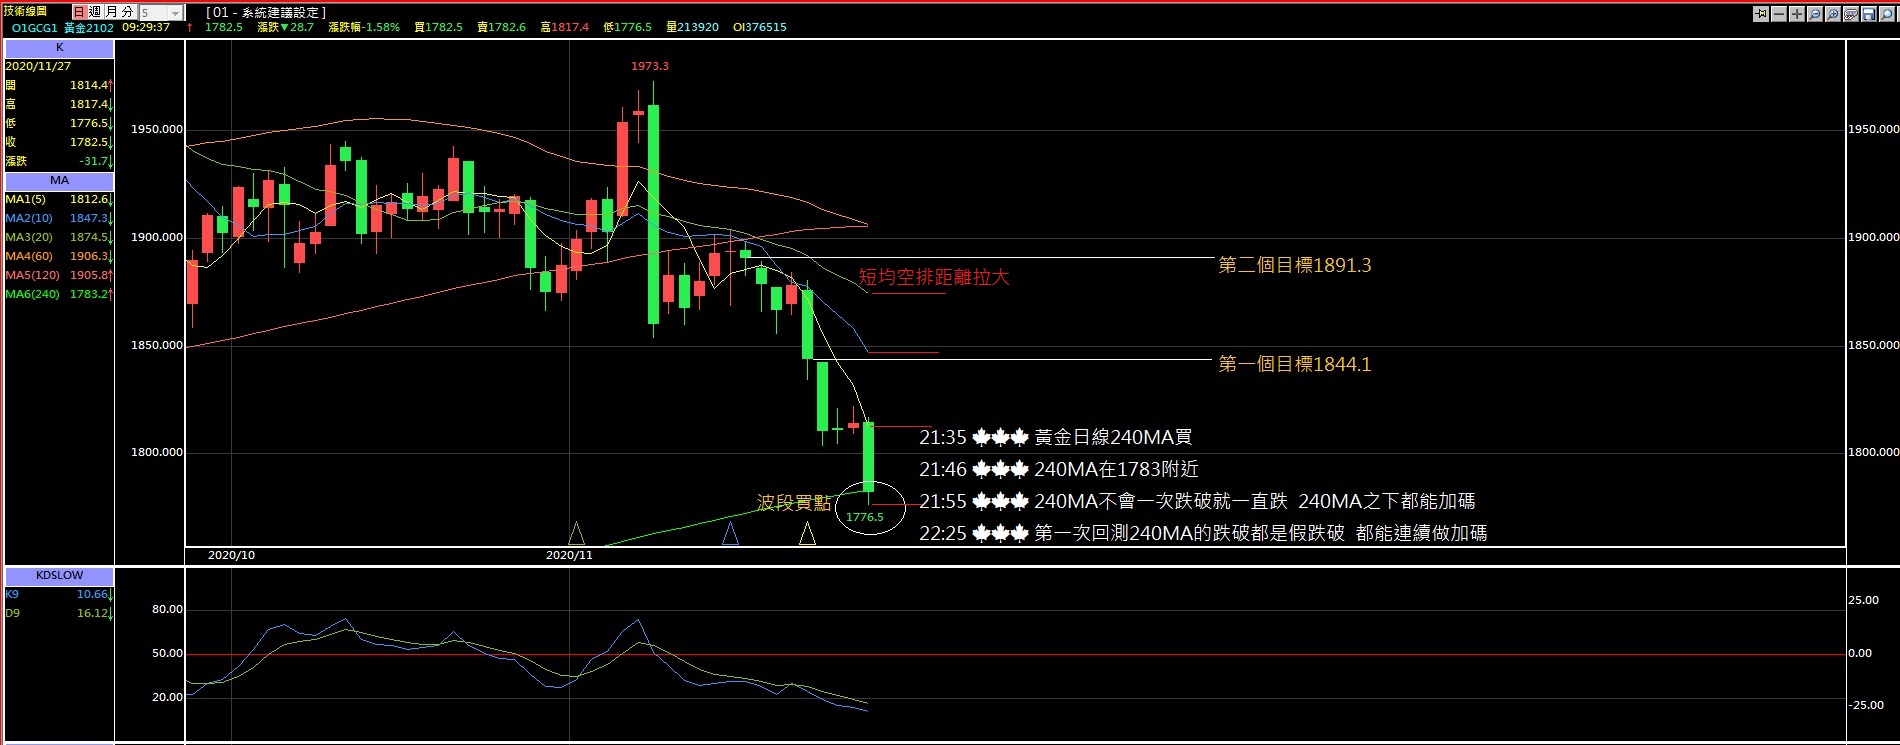Select the MA panel header
Viewport: 1900px width, 745px height.
(x=60, y=181)
